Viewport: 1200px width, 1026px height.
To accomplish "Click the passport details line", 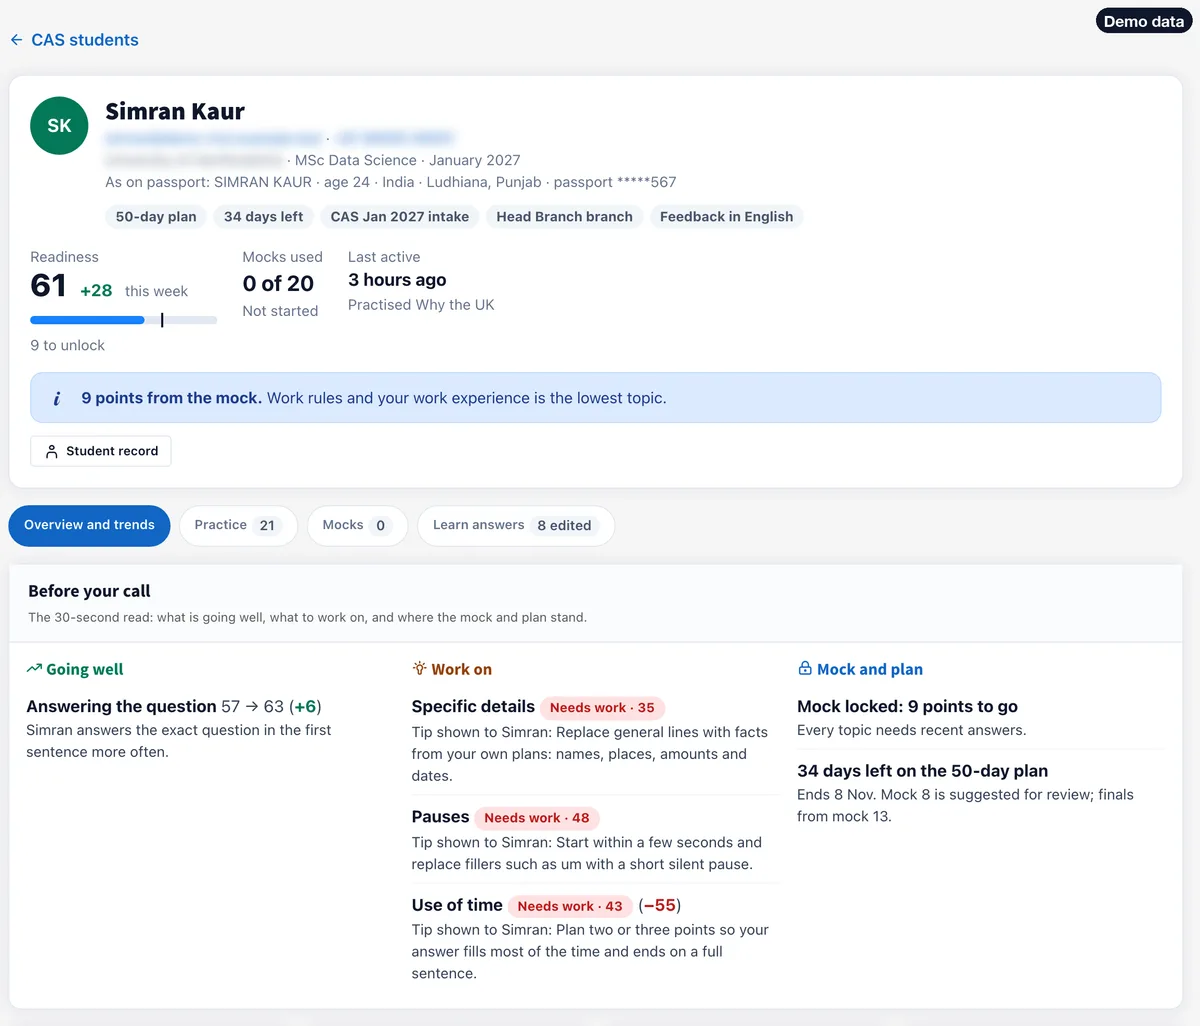I will [x=391, y=182].
